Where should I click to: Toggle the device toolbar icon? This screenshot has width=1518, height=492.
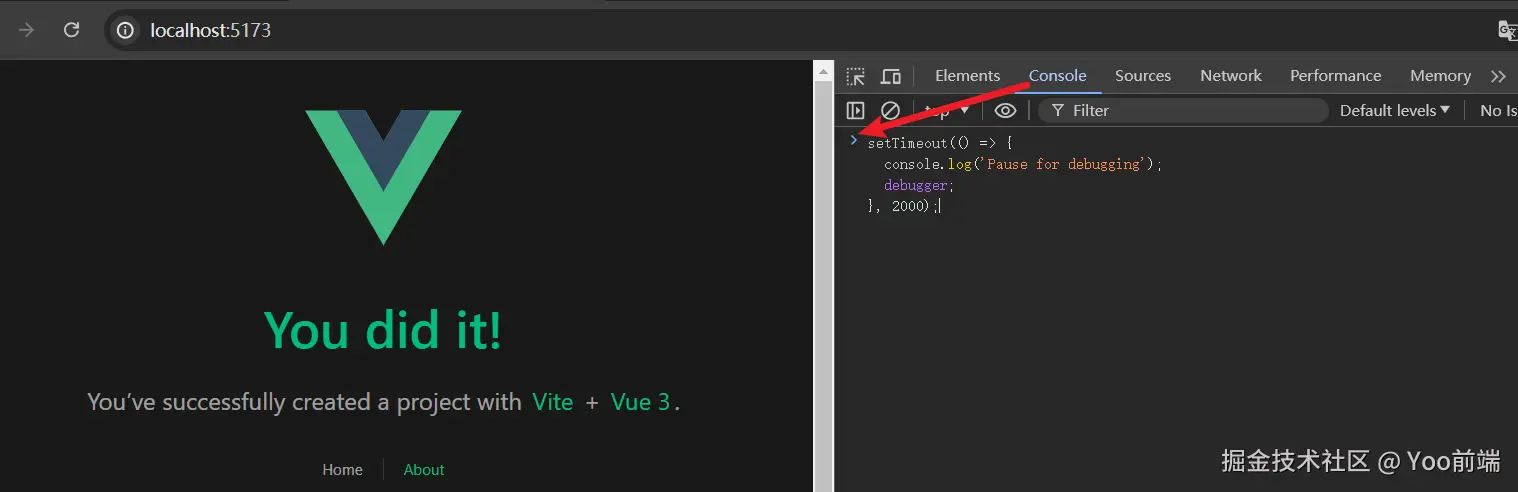(890, 76)
